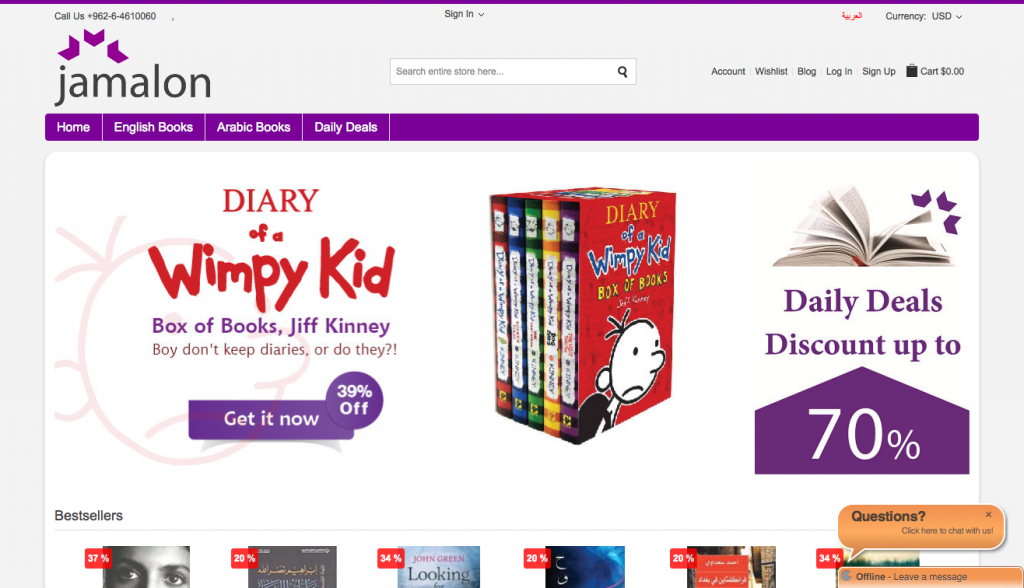Open the shopping cart icon

(912, 71)
